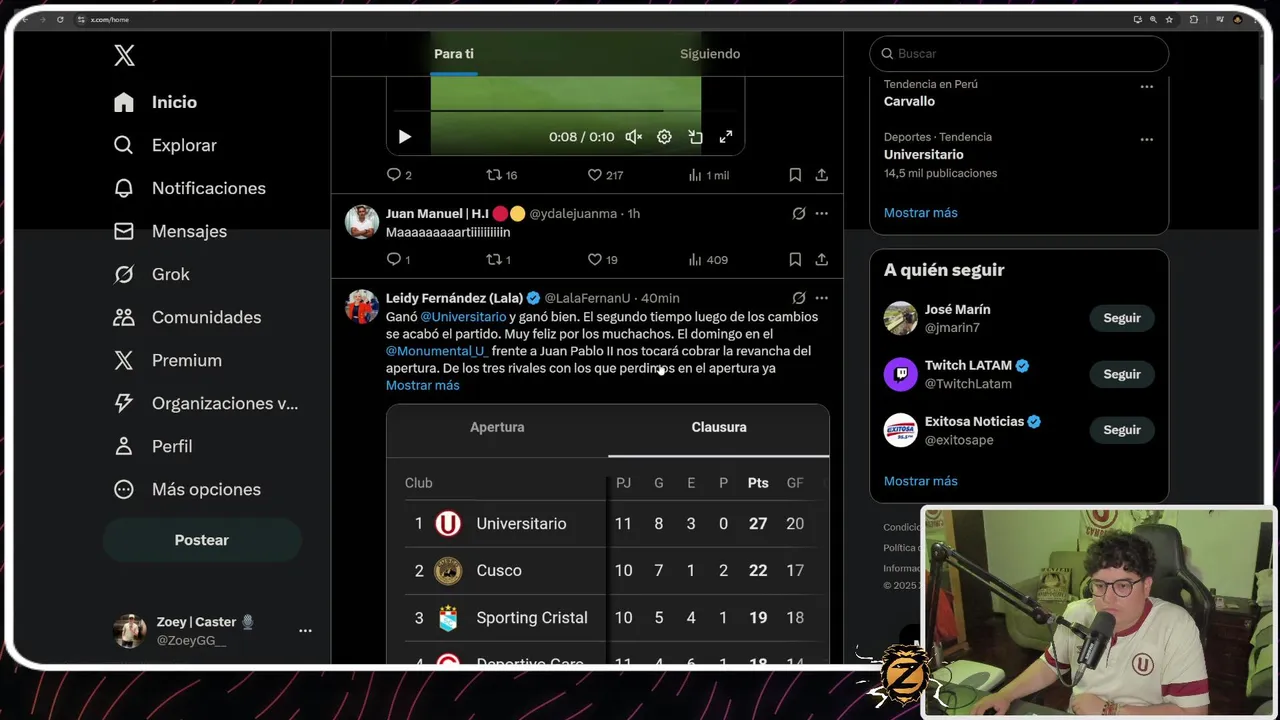Bookmark this page with star icon
Image resolution: width=1280 pixels, height=720 pixels.
[1169, 19]
